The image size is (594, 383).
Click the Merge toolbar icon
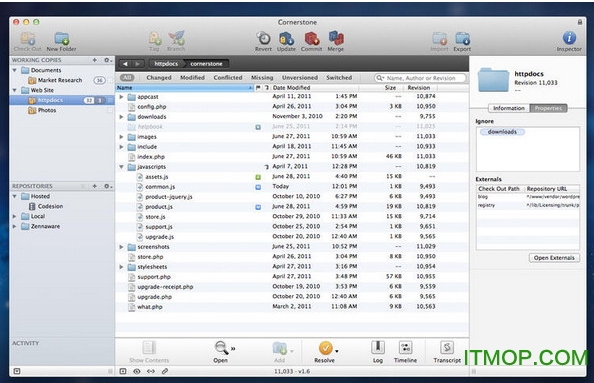tap(336, 39)
